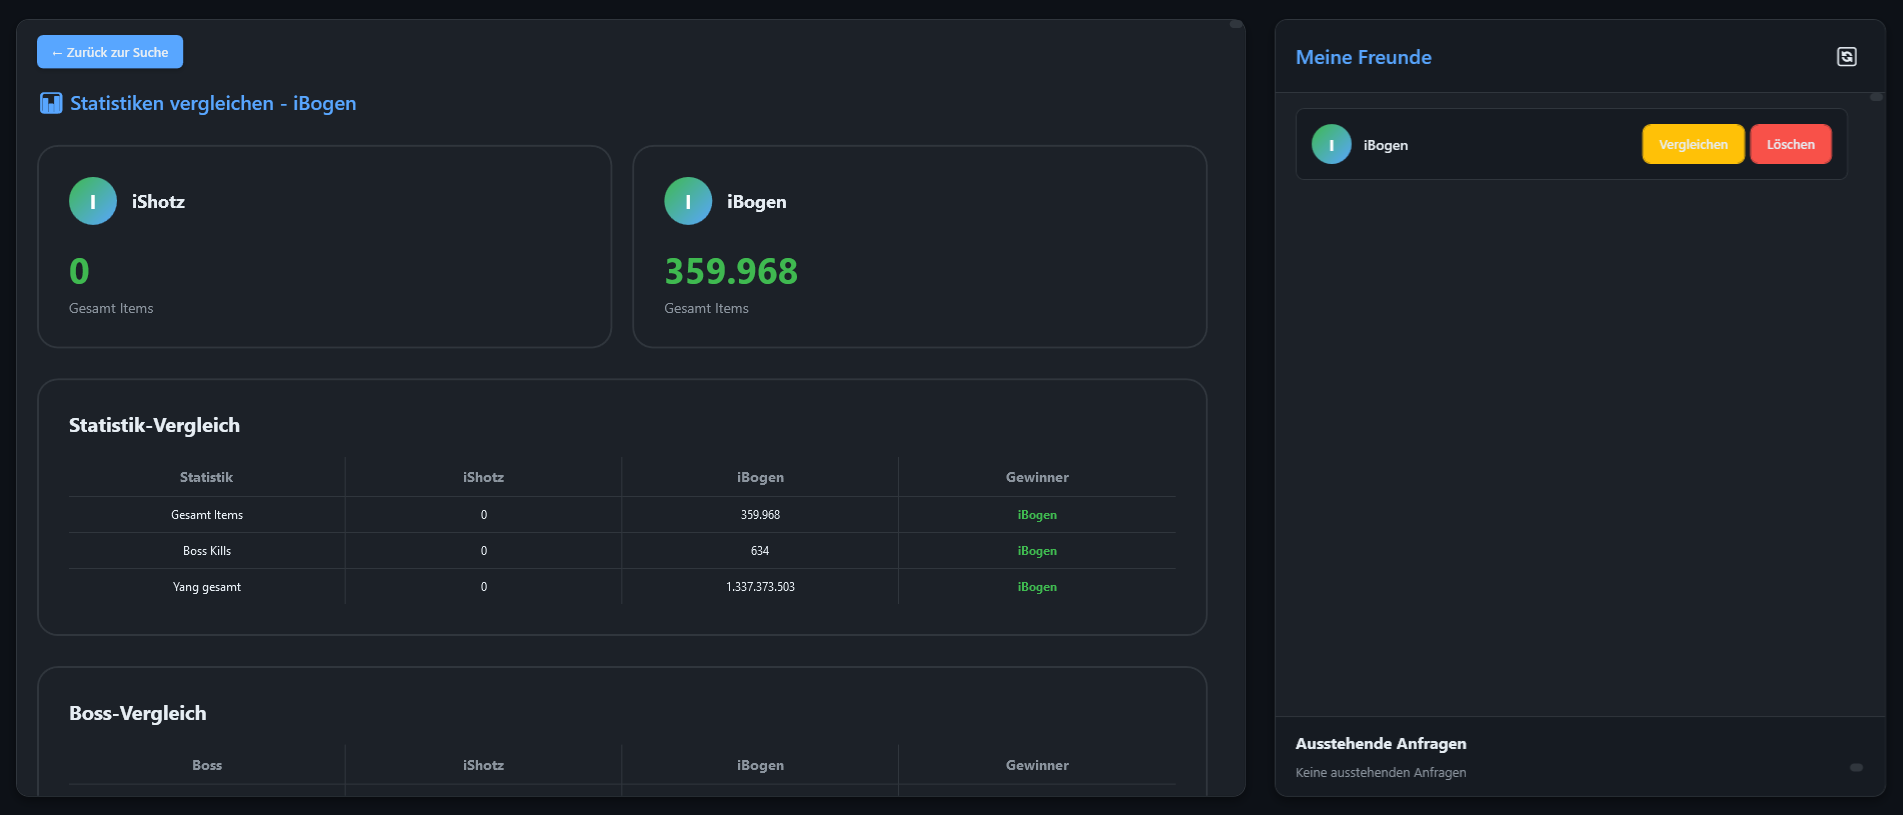Click the Gewinner header in Statistik-Vergleich table

pyautogui.click(x=1037, y=477)
